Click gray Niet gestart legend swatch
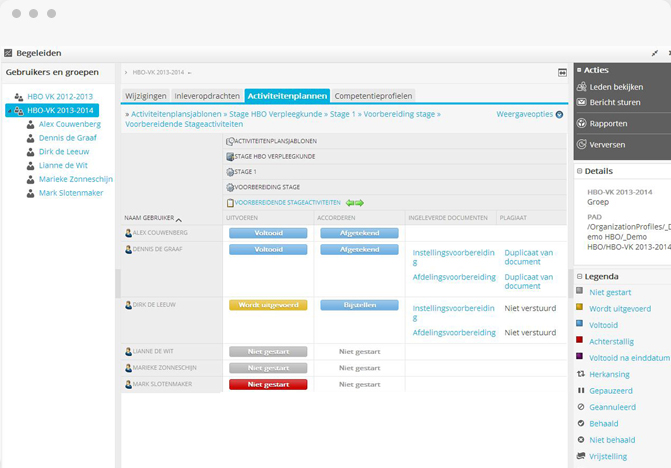The image size is (671, 468). [x=579, y=291]
